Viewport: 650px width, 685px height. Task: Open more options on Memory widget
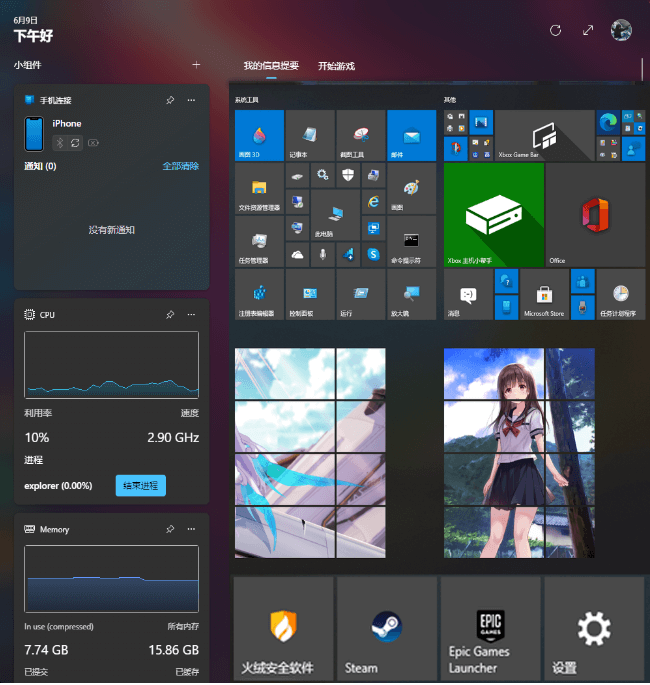tap(191, 529)
